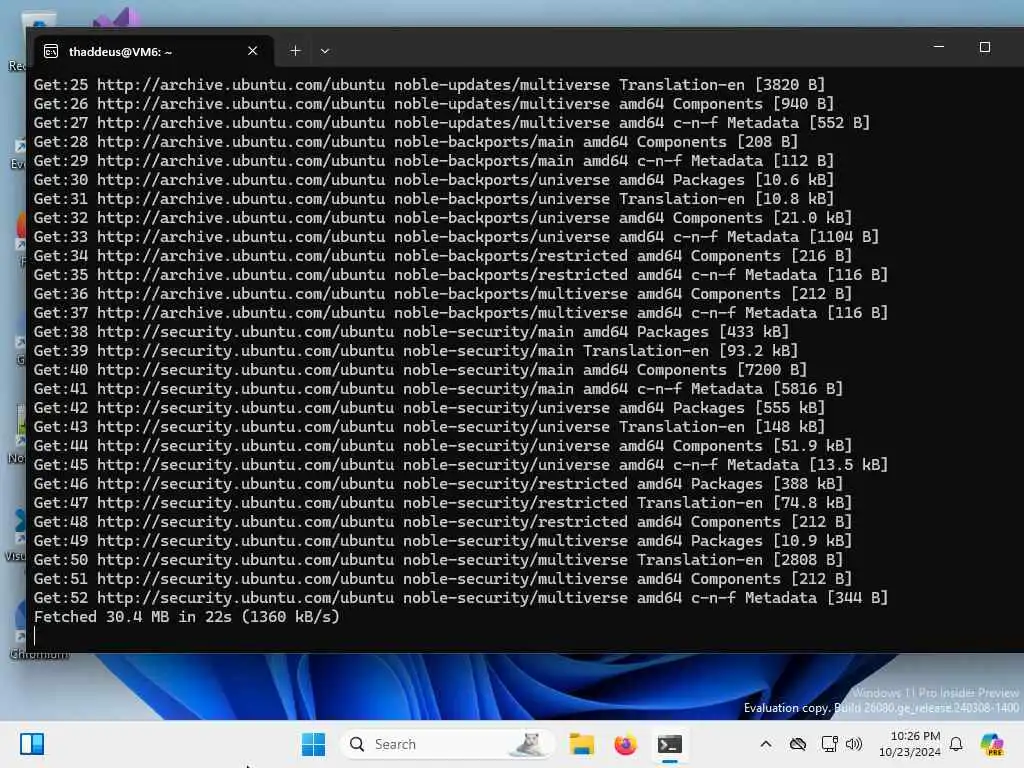Open the clock showing 10:26 PM
This screenshot has height=768, width=1024.
910,744
